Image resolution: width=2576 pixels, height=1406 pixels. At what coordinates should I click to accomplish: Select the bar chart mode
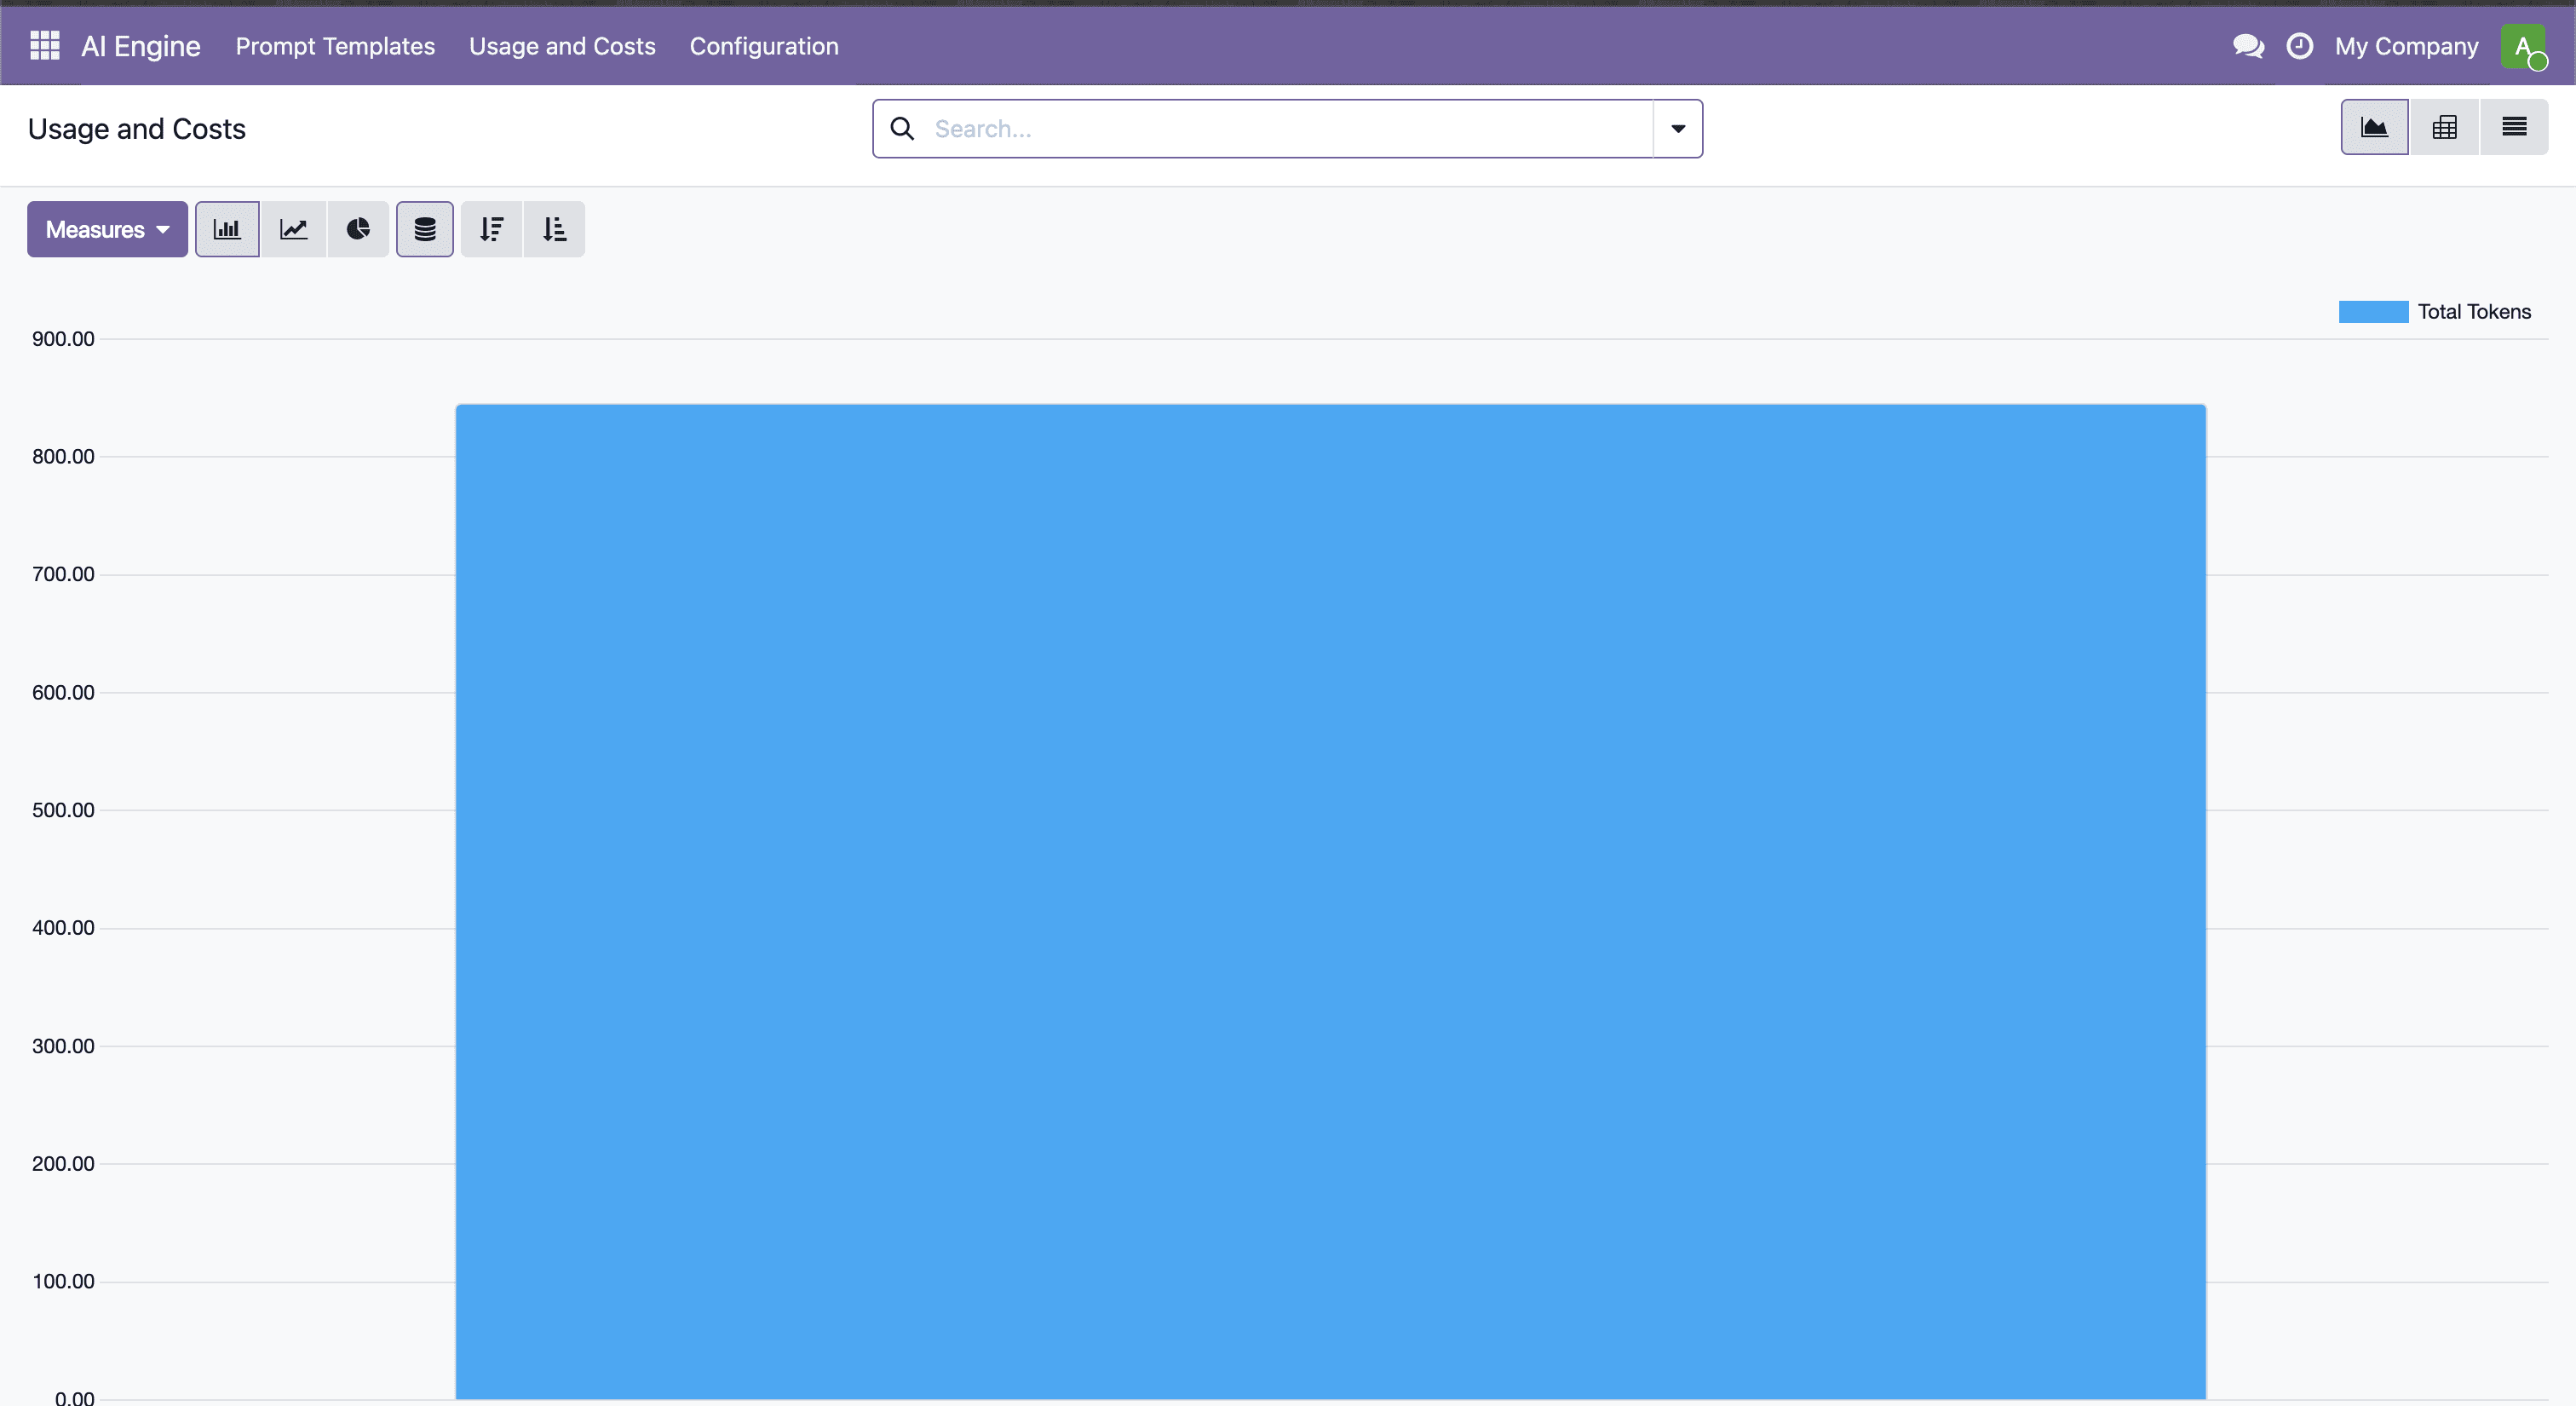(x=227, y=229)
